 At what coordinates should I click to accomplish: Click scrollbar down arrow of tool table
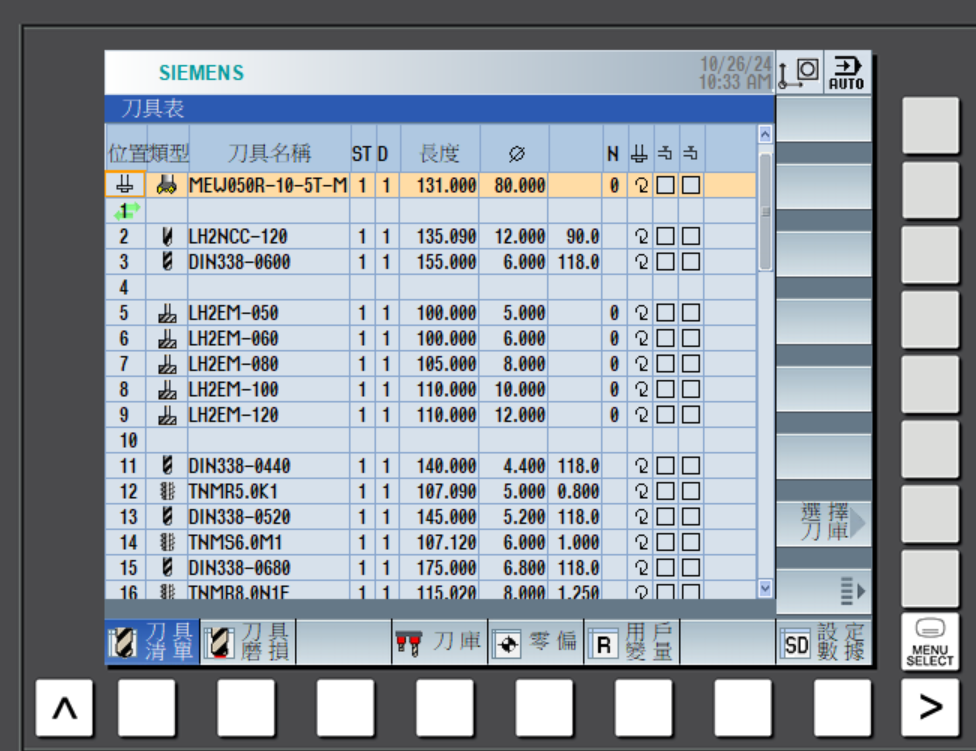click(x=765, y=588)
